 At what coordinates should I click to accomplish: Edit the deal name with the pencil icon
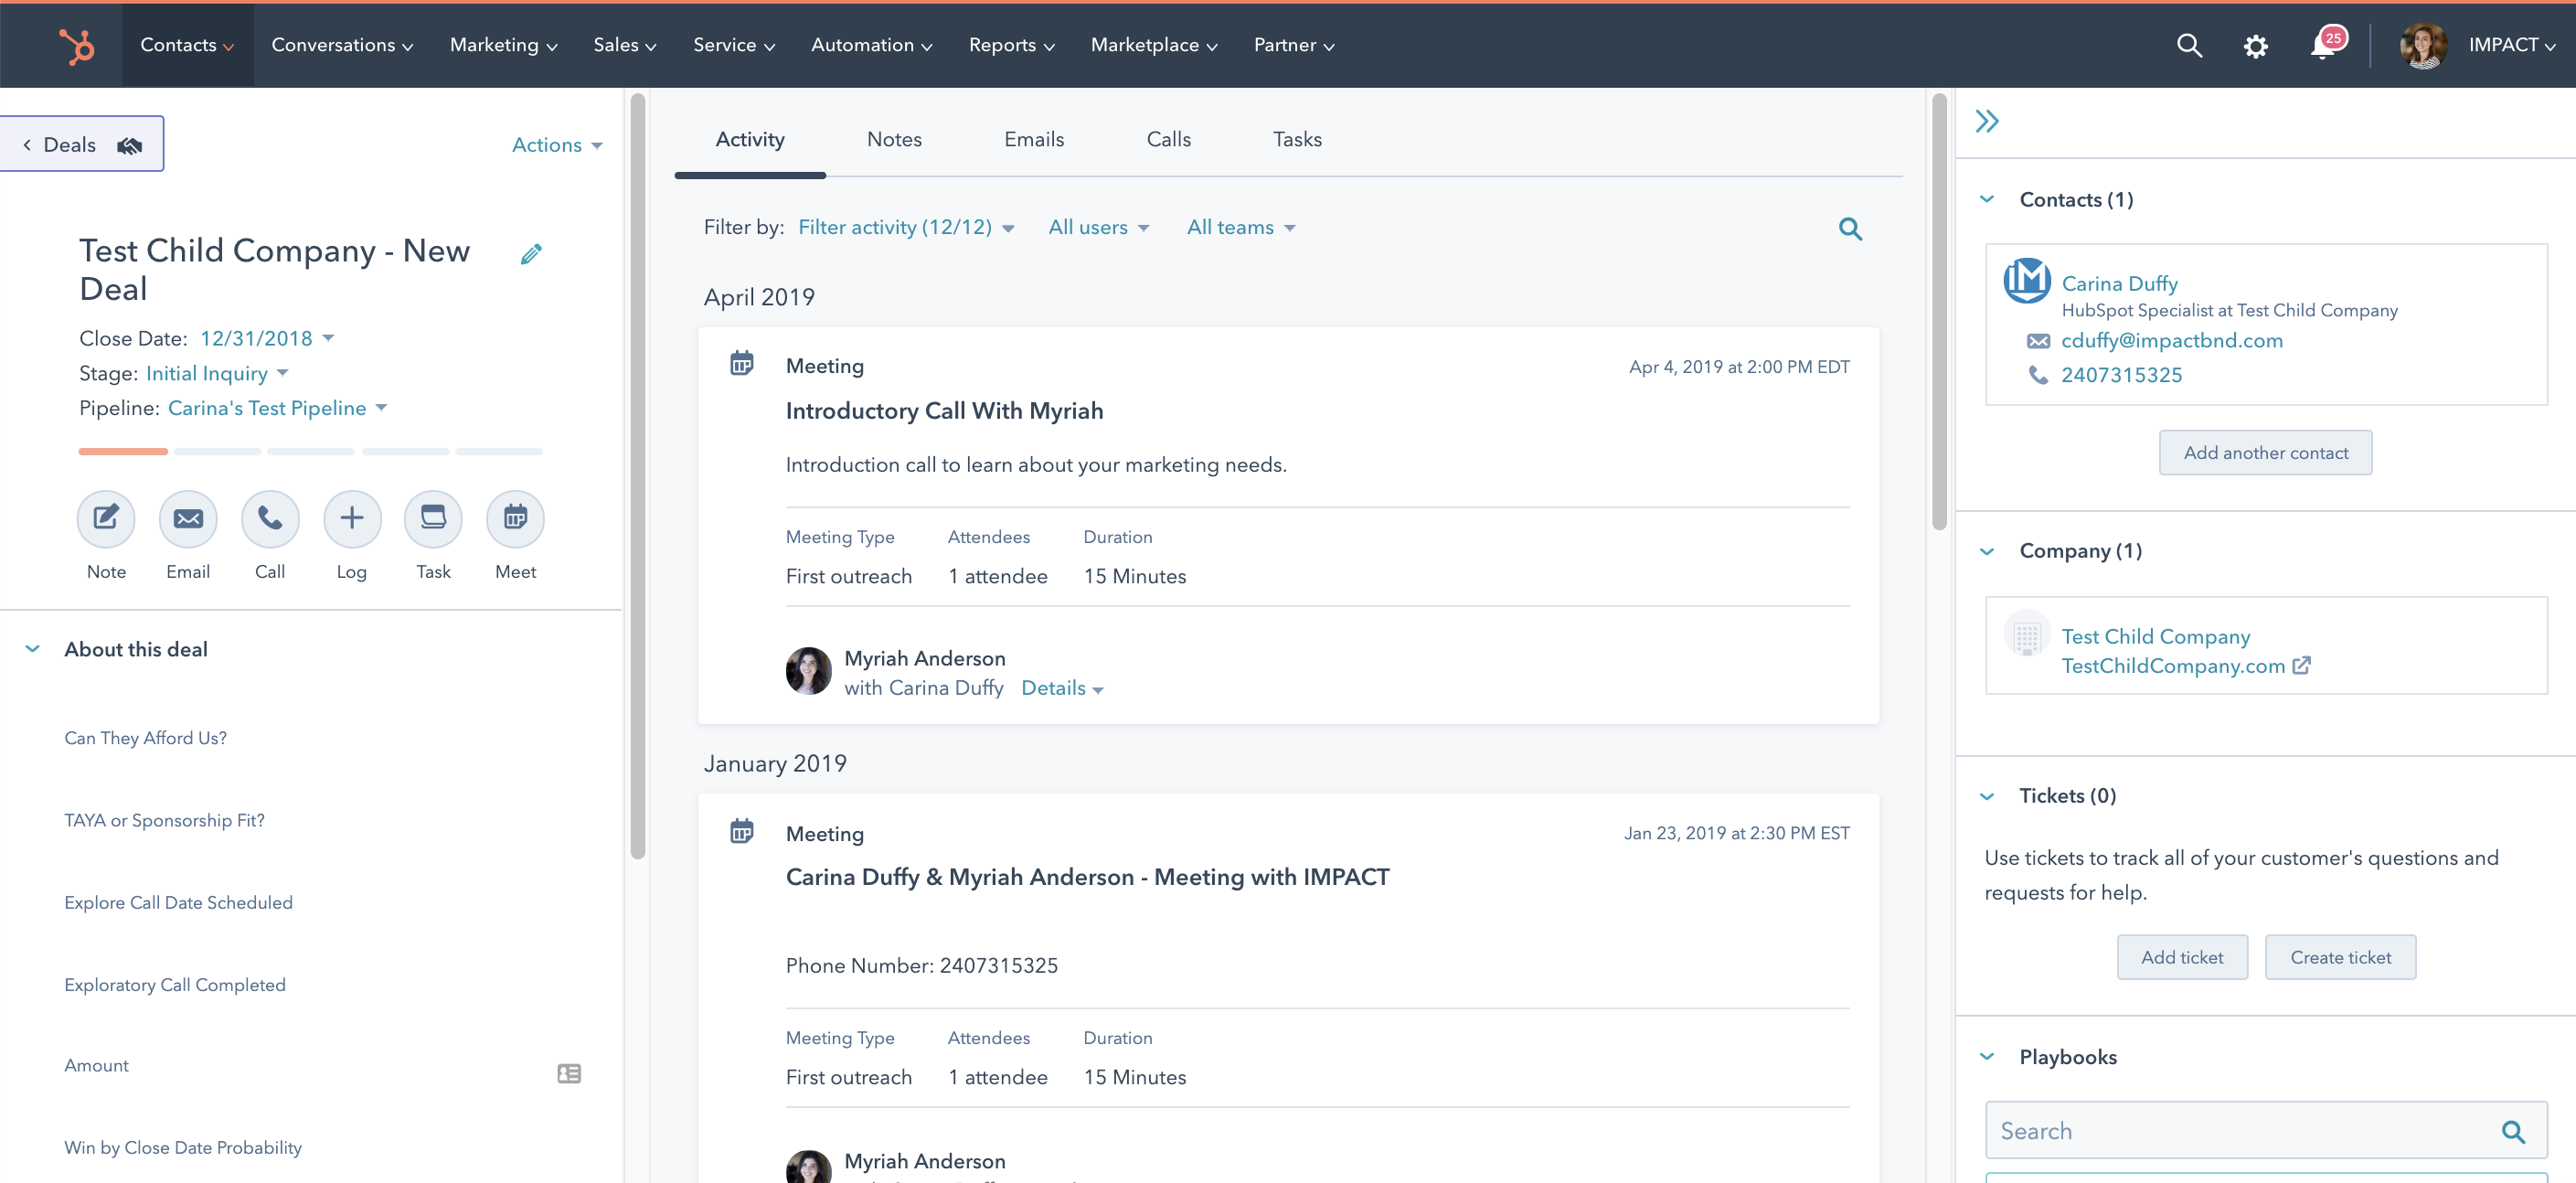531,254
